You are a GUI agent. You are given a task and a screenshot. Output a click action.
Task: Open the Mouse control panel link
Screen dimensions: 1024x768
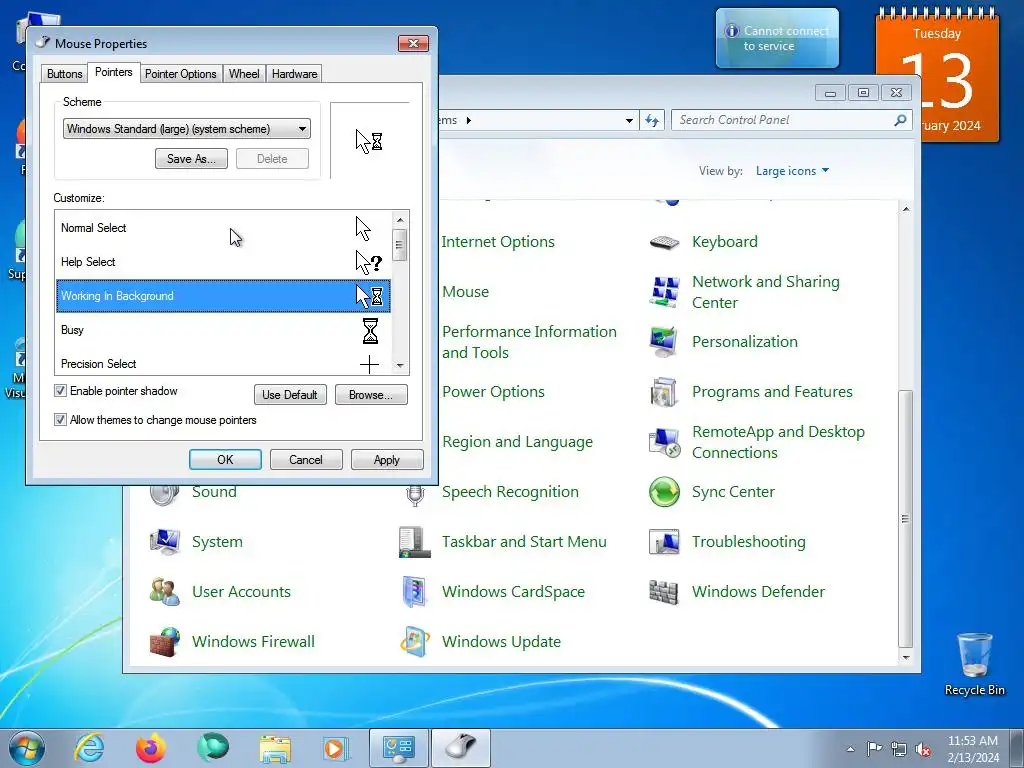[x=465, y=292]
